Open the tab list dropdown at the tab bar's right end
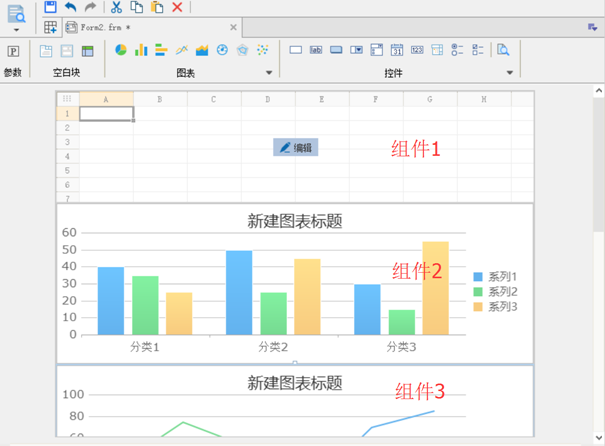605x446 pixels. pos(592,27)
